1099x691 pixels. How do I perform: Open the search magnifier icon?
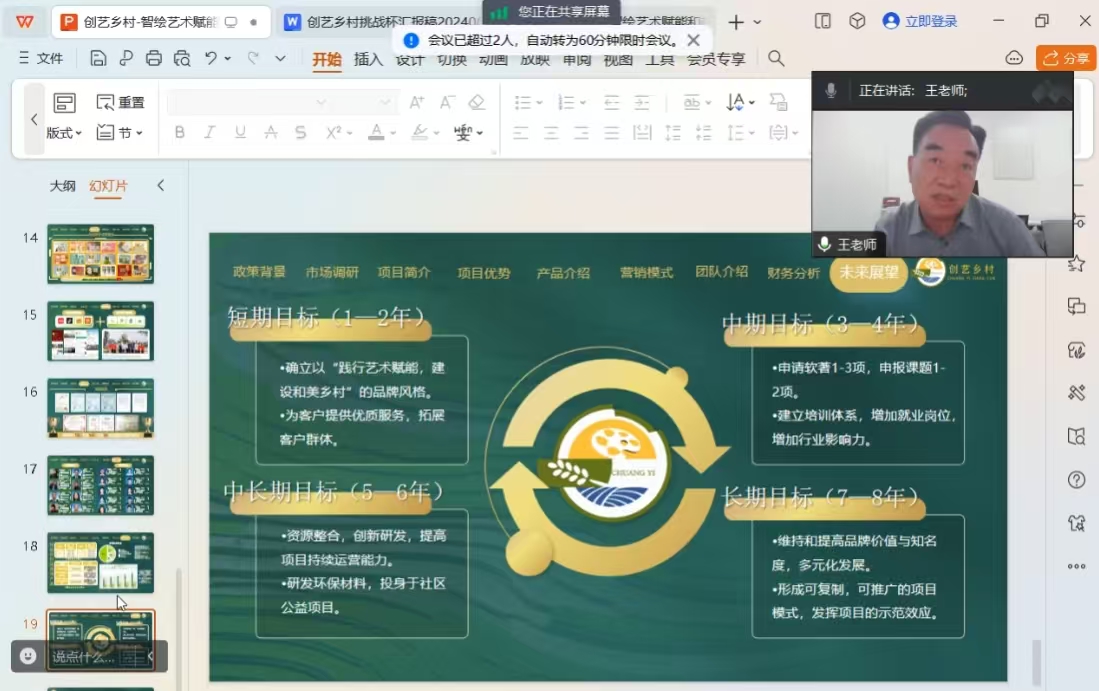coord(776,59)
